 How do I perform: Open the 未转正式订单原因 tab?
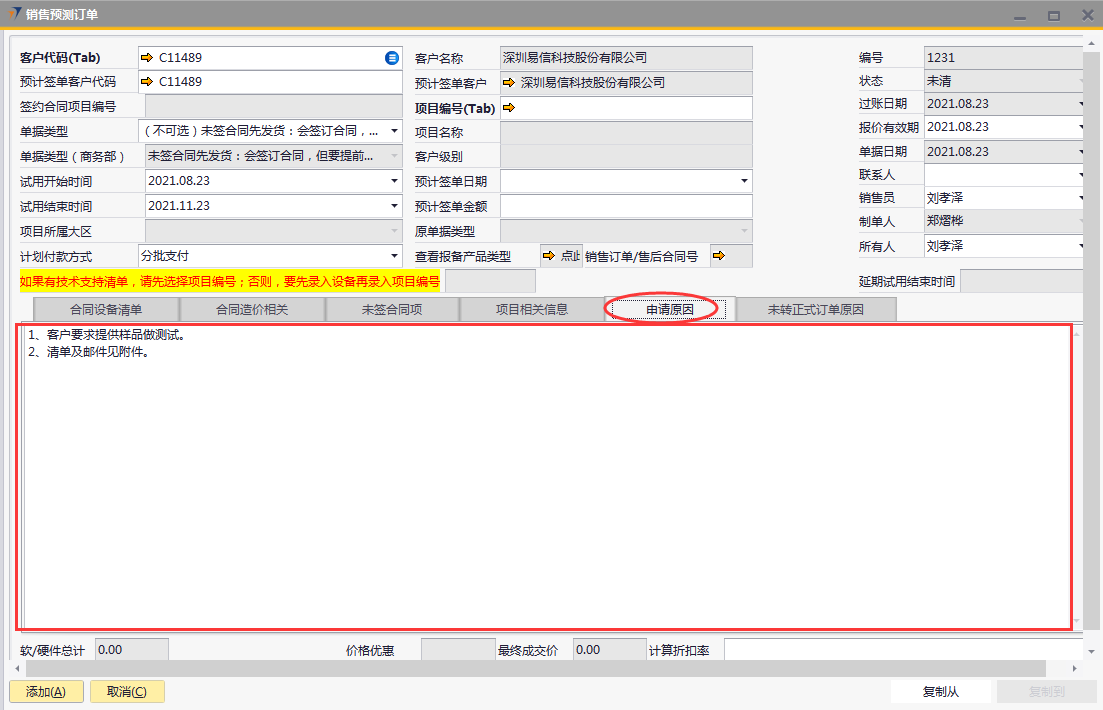coord(815,310)
